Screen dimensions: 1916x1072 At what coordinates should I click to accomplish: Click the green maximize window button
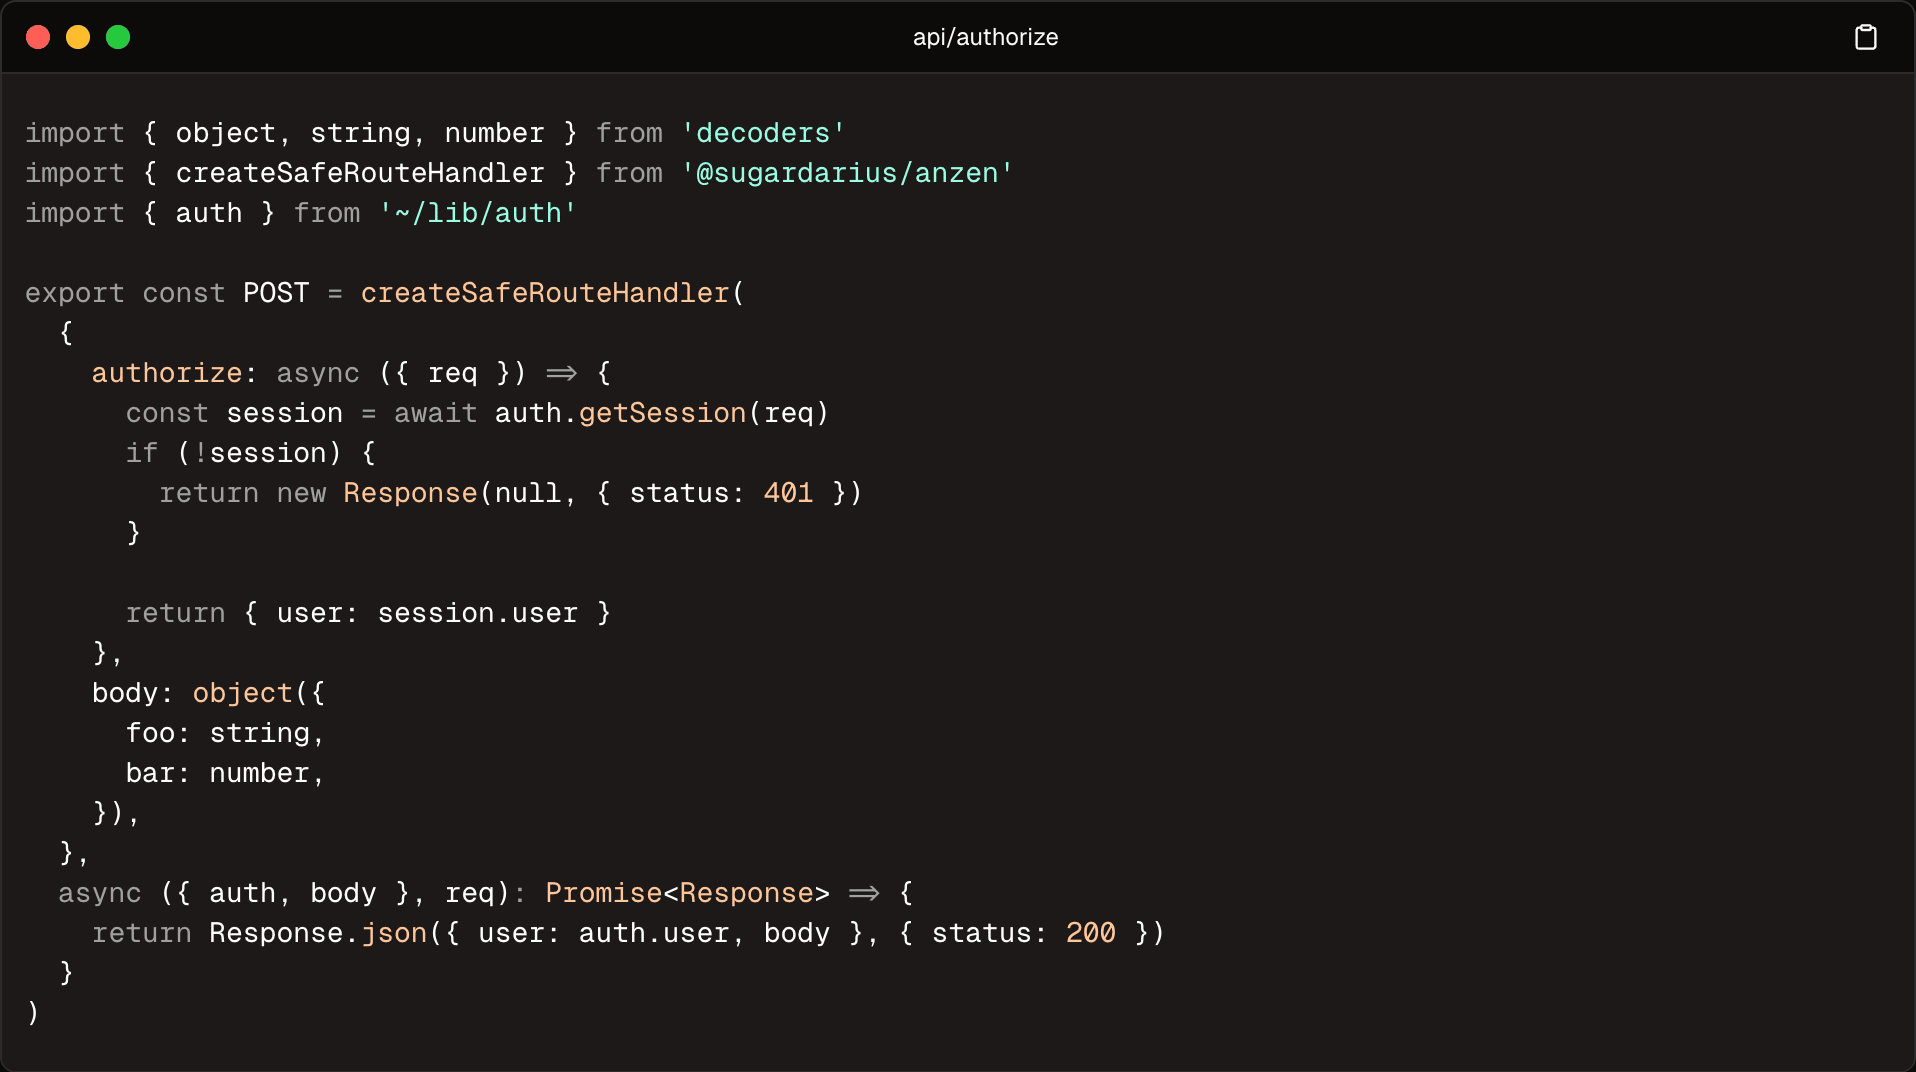118,37
